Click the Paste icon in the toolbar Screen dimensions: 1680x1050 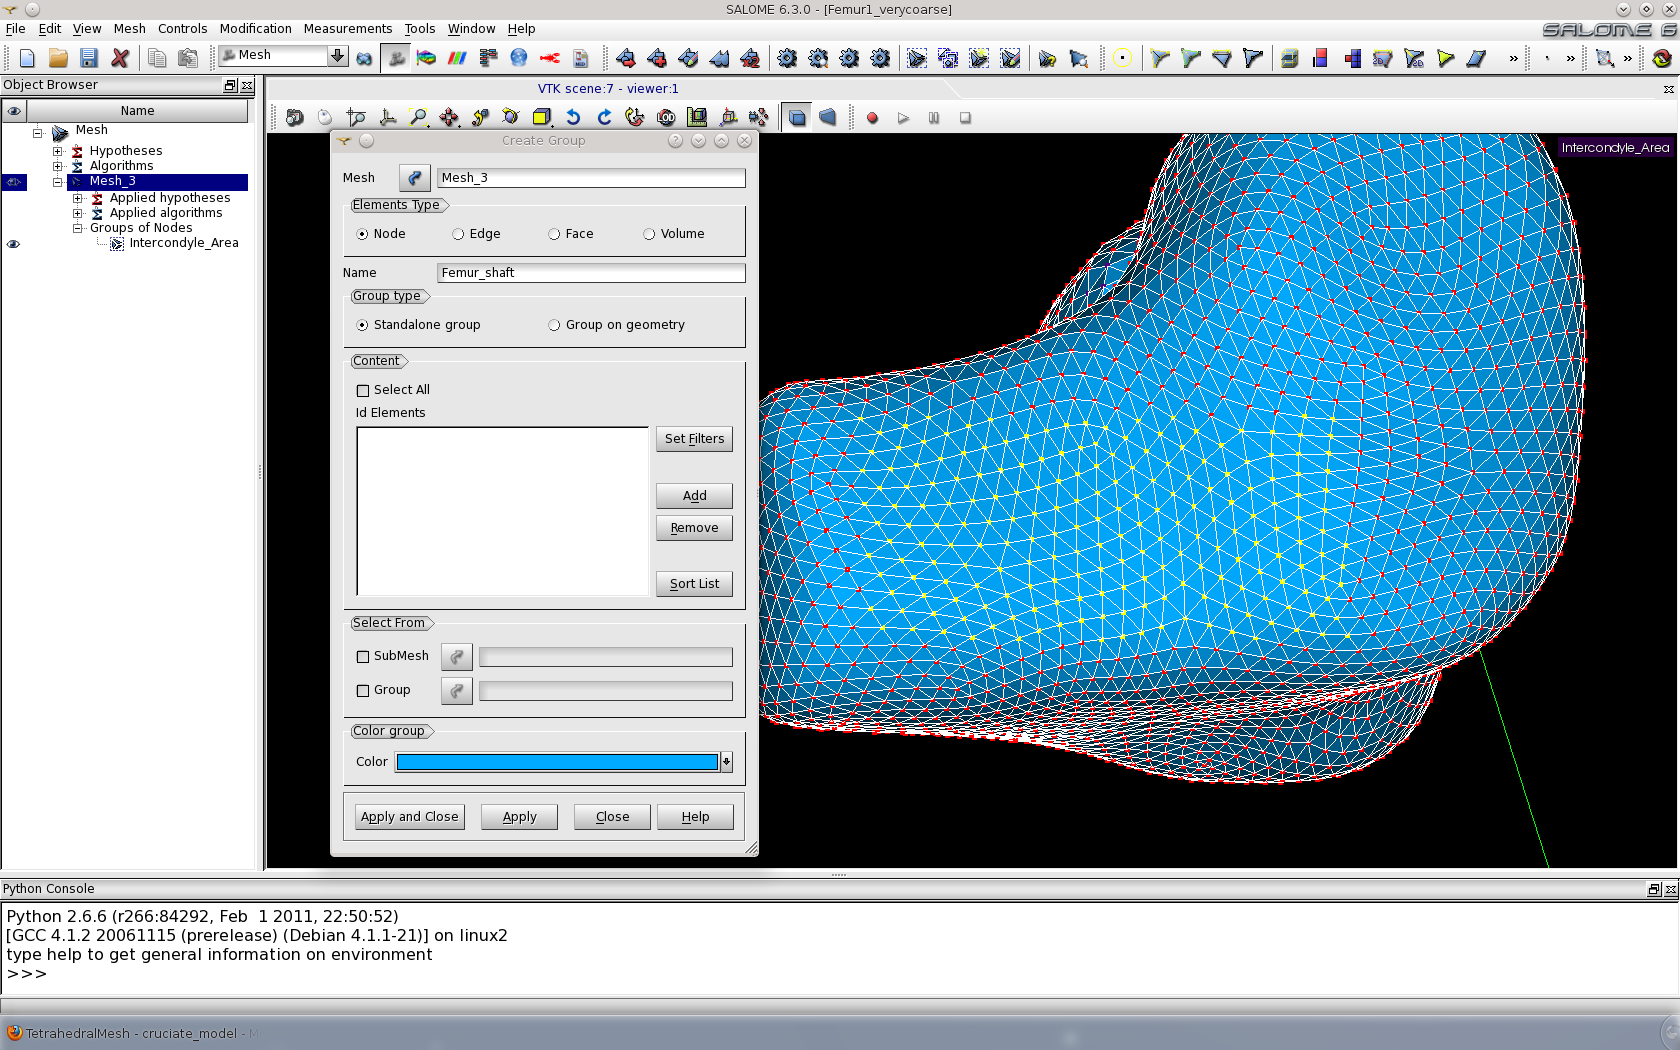(x=188, y=58)
